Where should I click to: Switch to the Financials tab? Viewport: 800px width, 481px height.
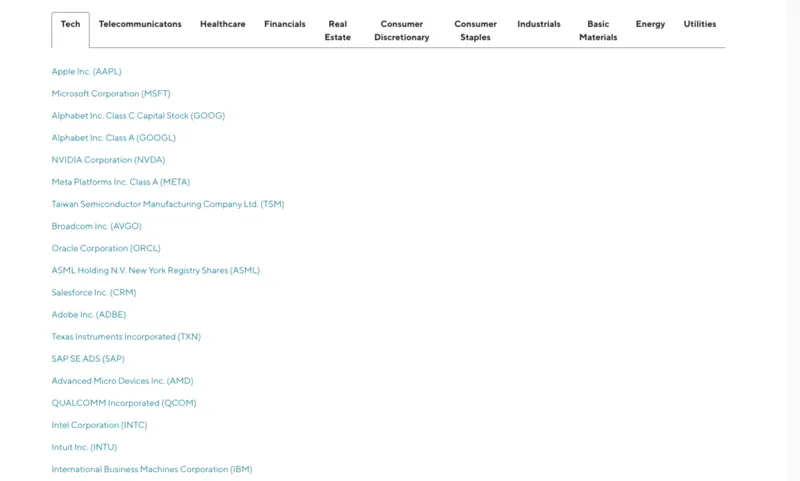285,24
